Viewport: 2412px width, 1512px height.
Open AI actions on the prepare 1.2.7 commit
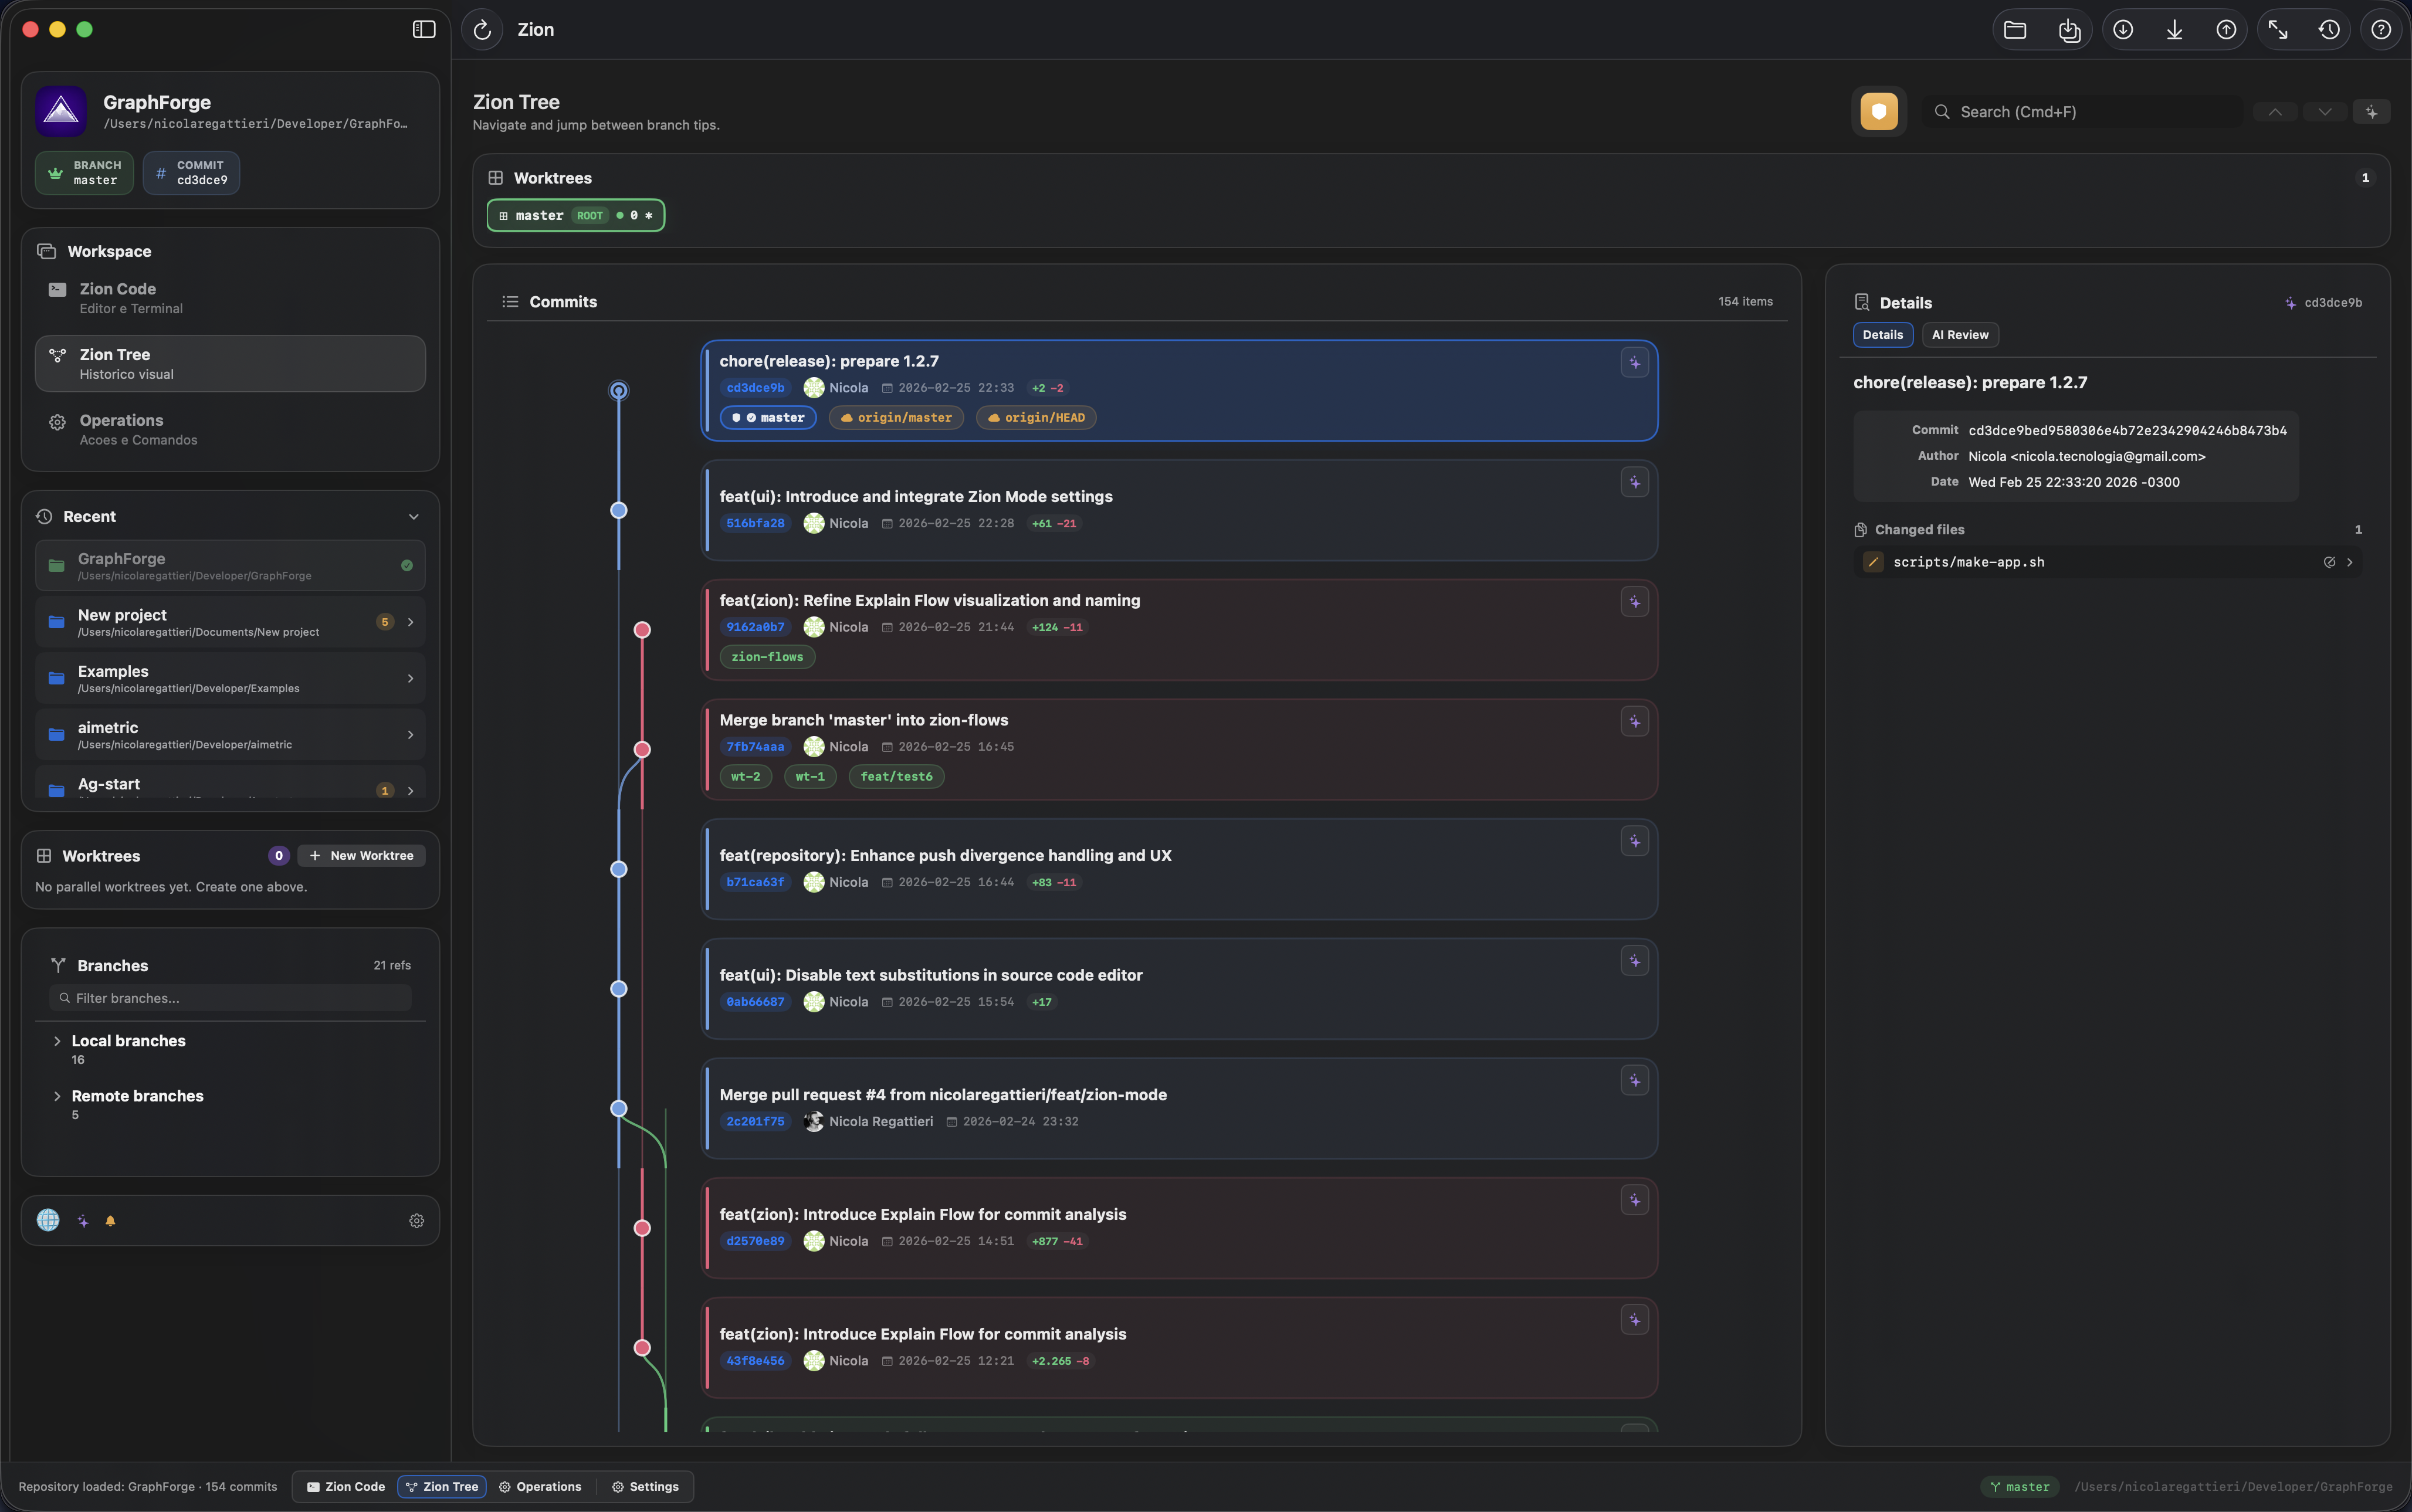click(1634, 362)
